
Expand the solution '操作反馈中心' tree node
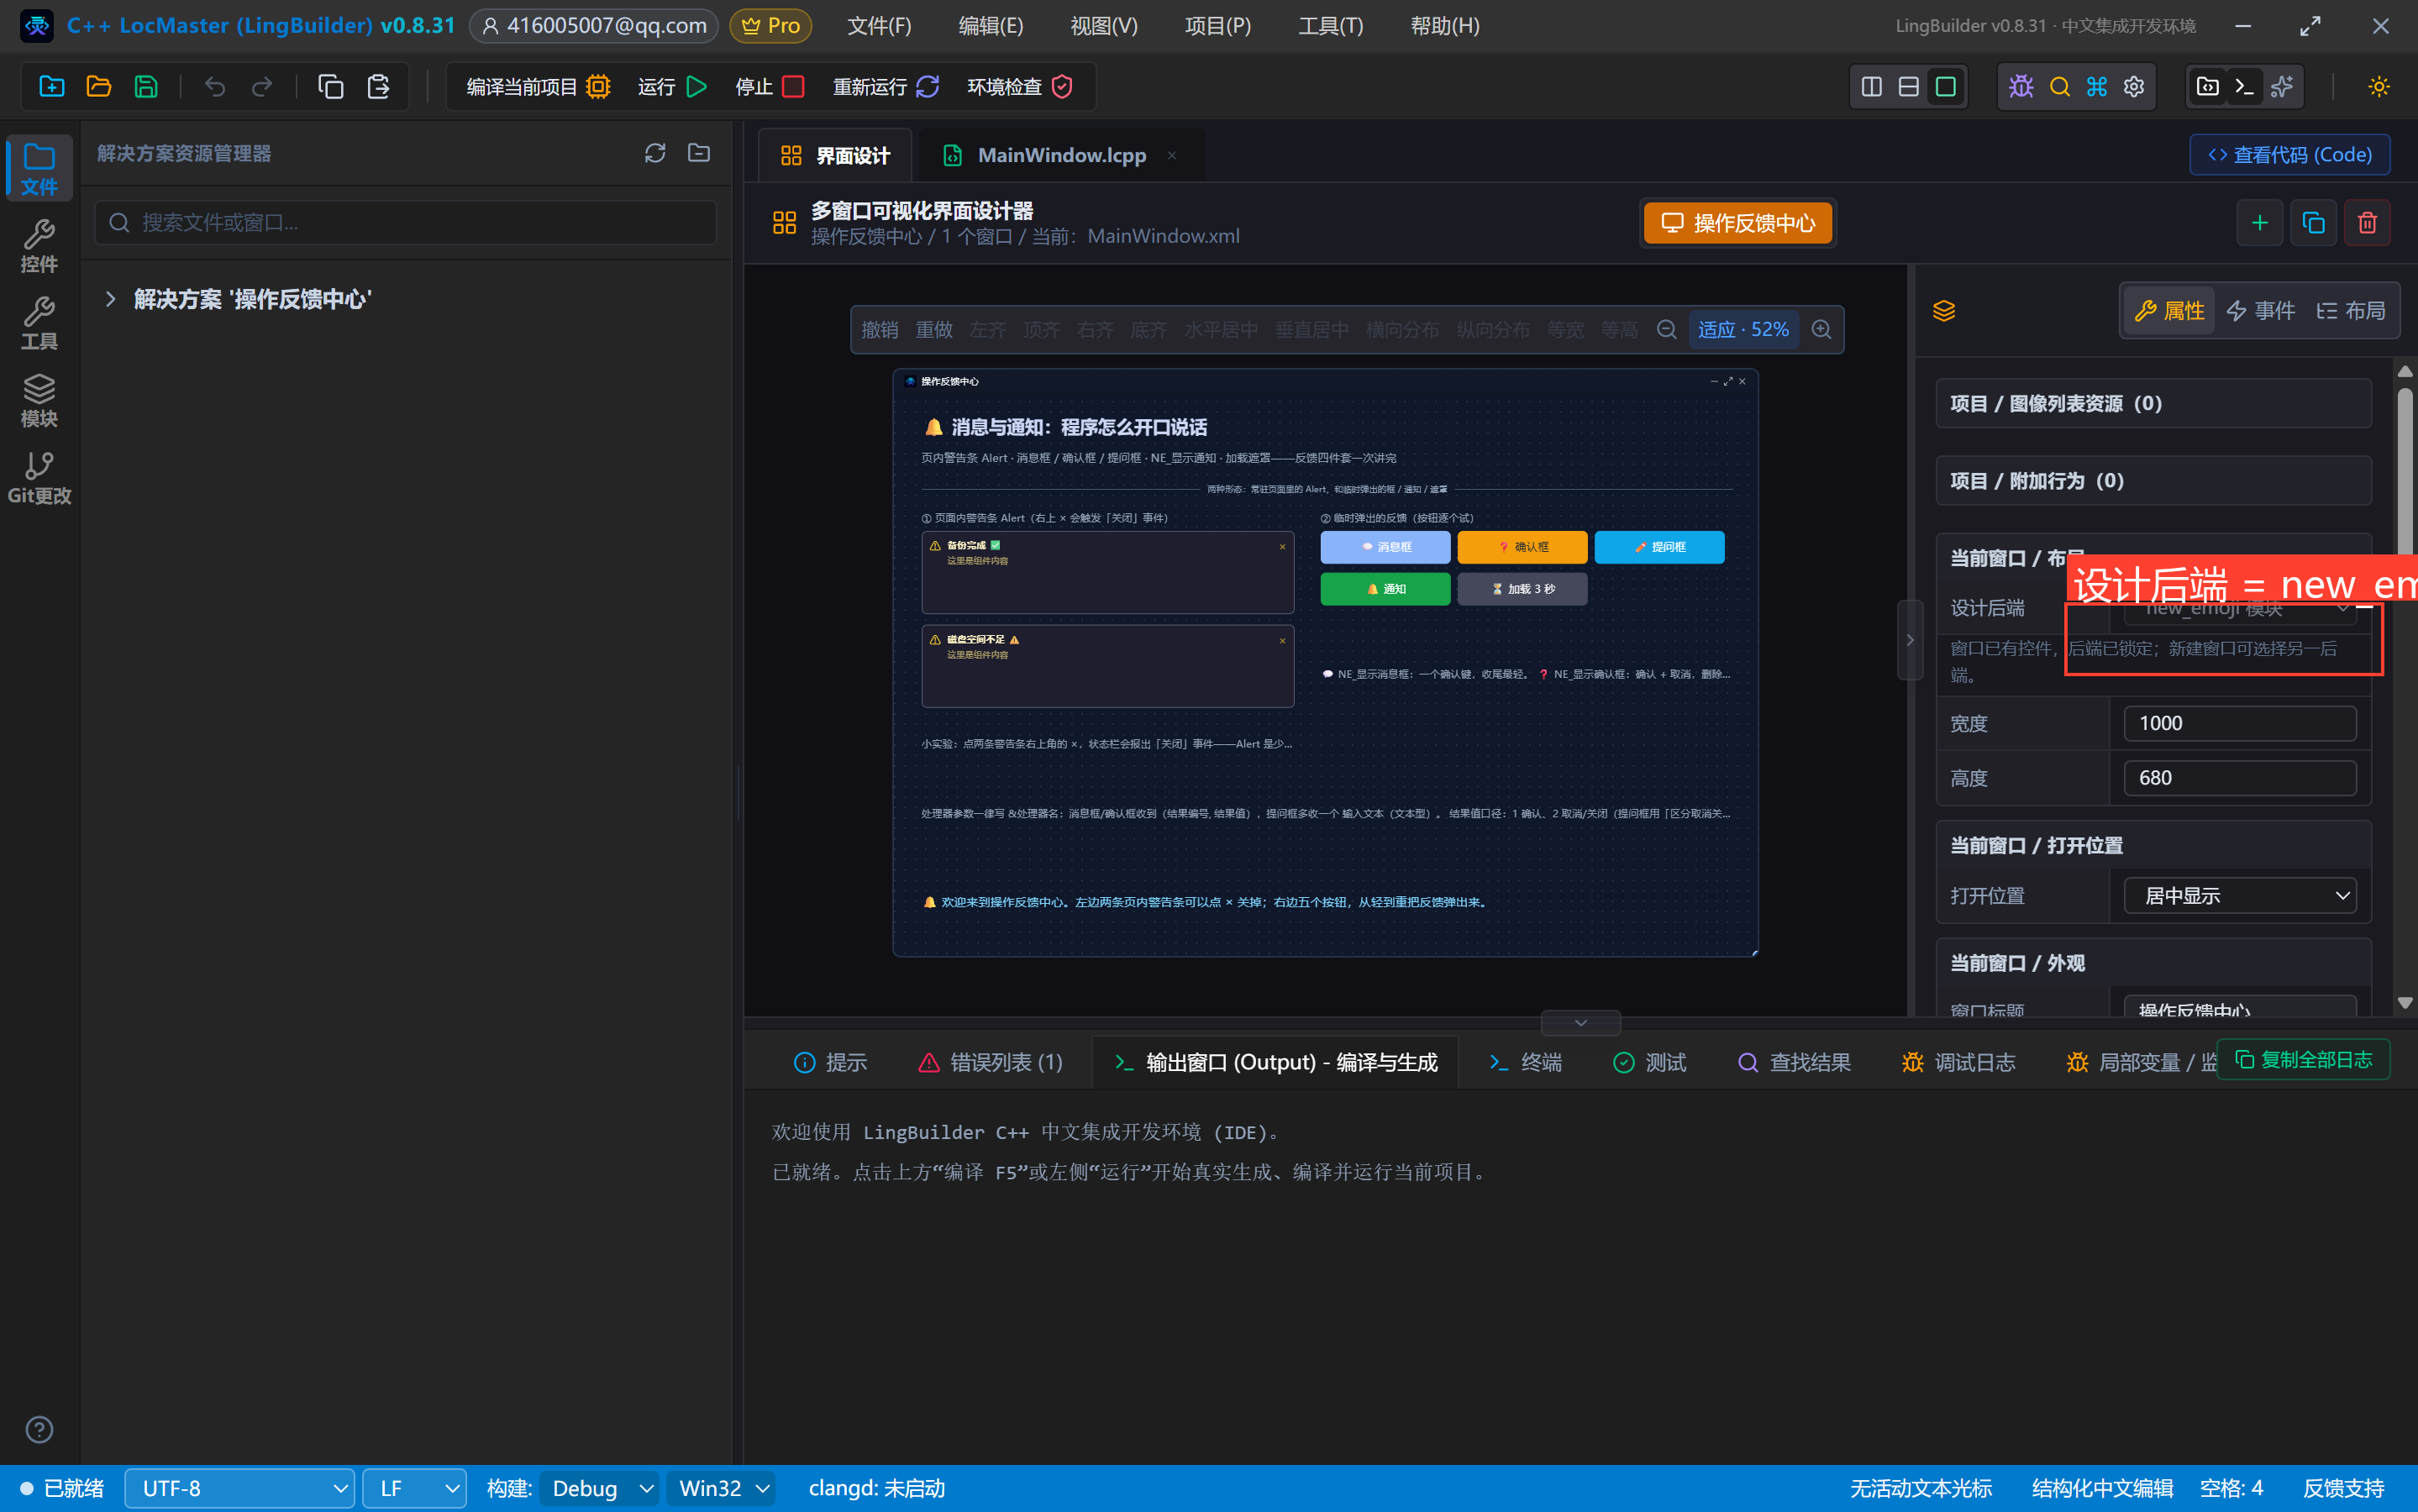tap(111, 299)
